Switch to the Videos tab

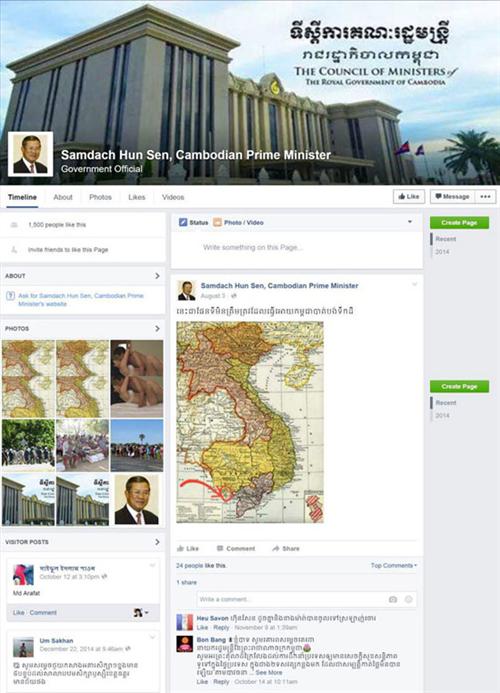(x=173, y=197)
